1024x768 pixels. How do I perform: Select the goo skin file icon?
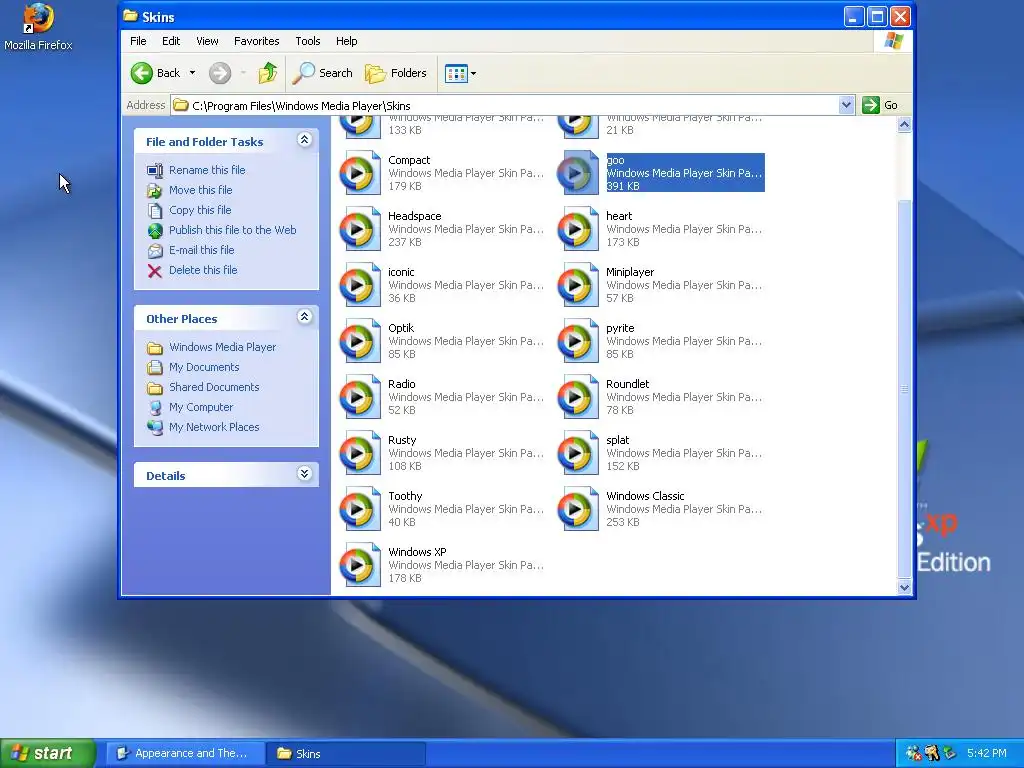[578, 173]
